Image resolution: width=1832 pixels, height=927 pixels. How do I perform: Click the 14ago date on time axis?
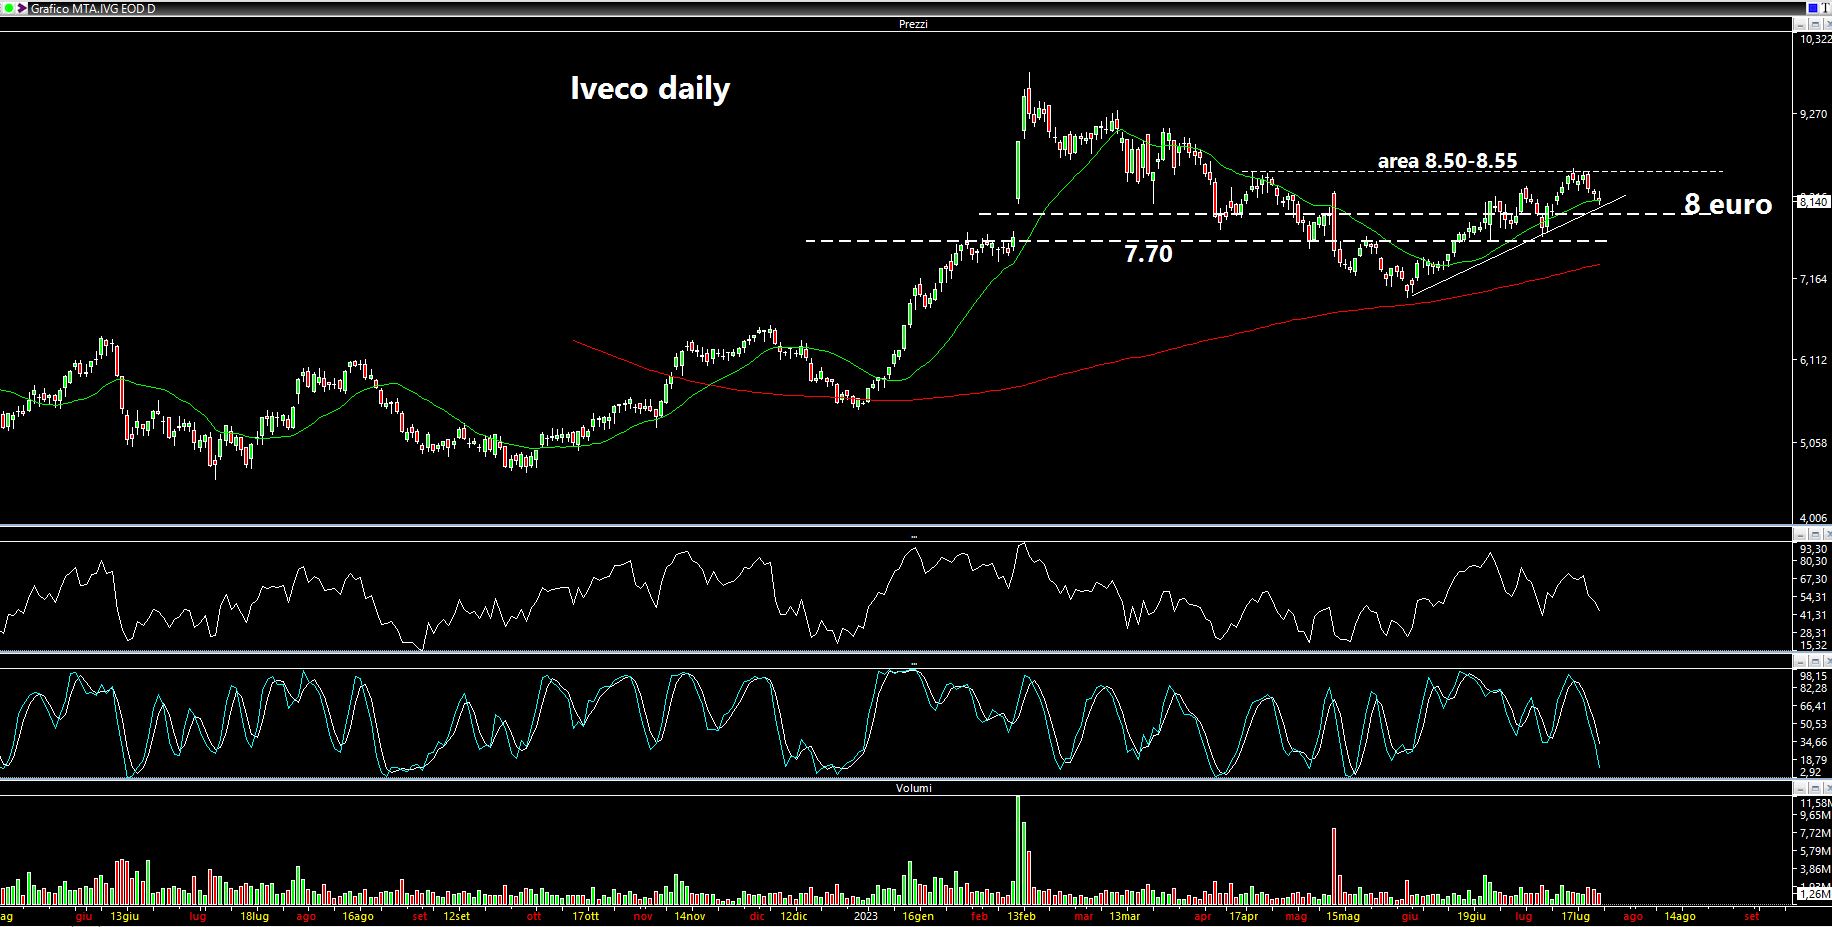[1679, 916]
